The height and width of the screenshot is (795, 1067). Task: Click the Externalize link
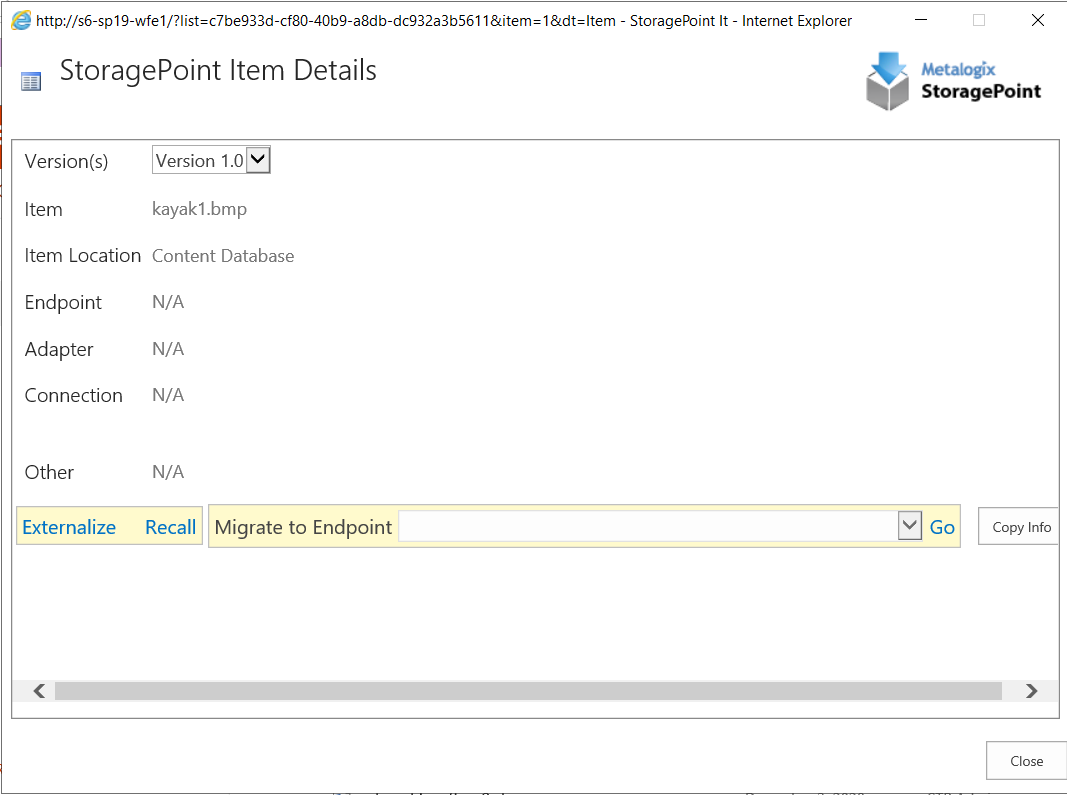(x=69, y=527)
